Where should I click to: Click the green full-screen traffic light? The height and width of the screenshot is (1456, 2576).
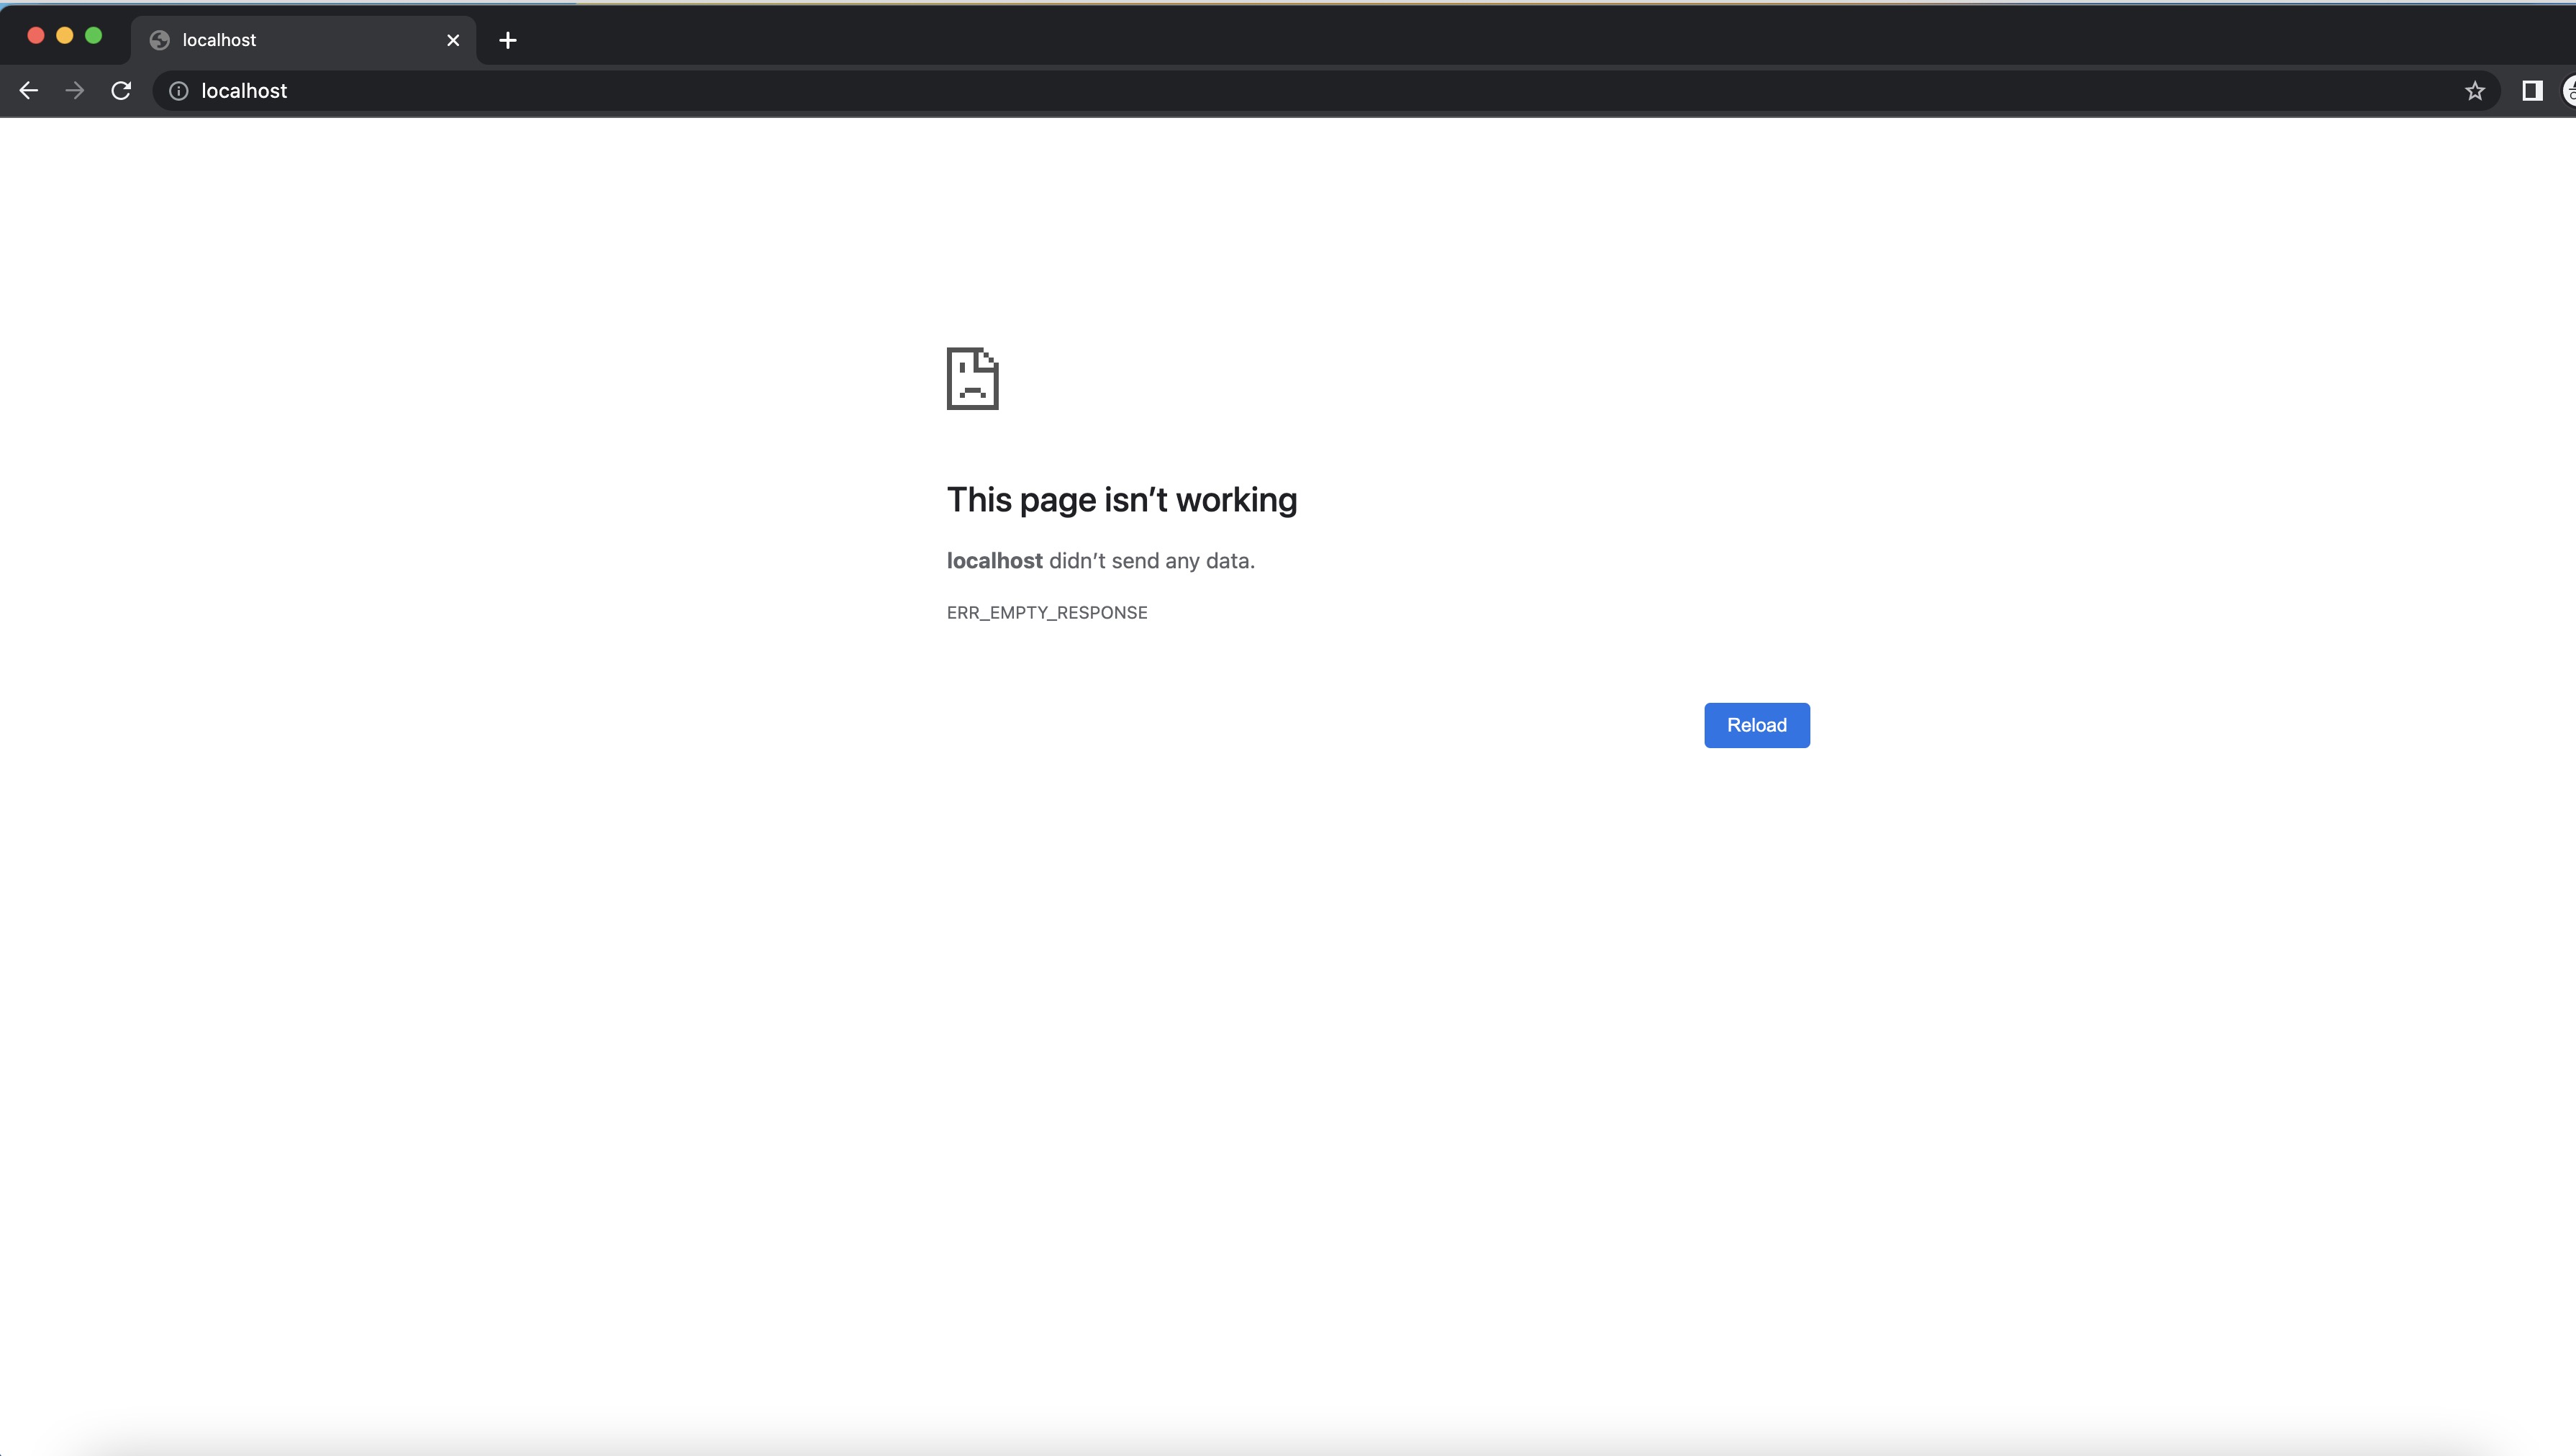tap(93, 36)
